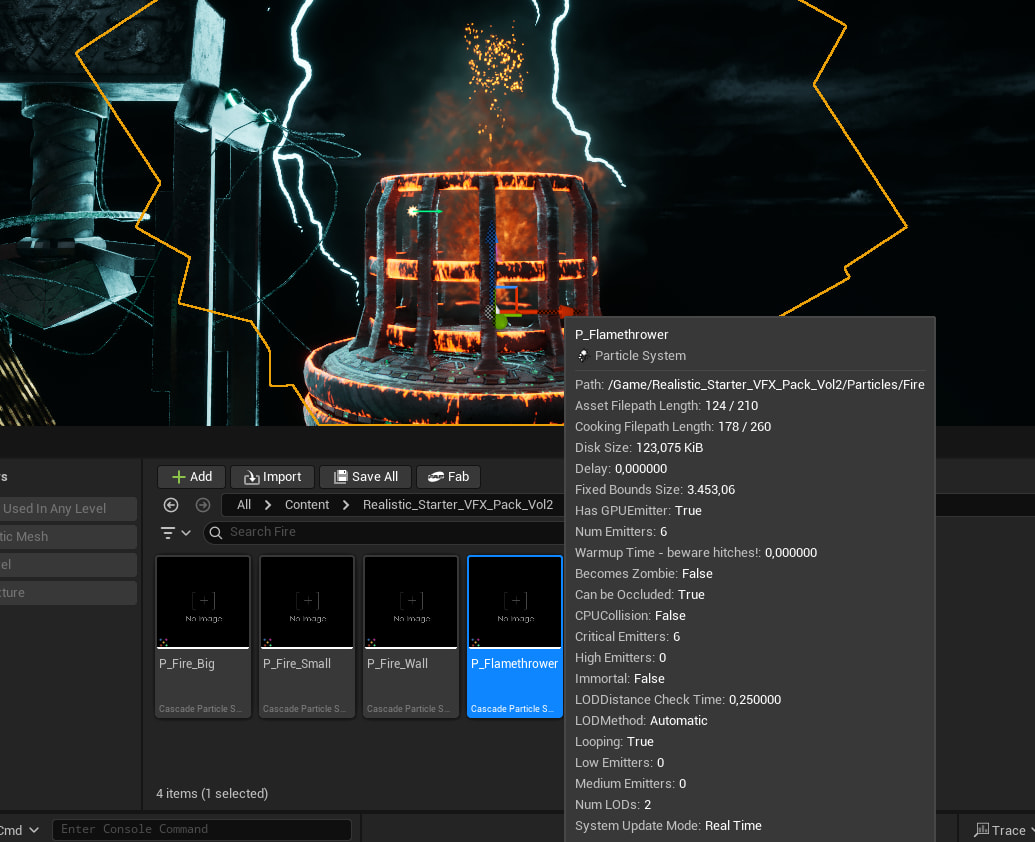Image resolution: width=1035 pixels, height=842 pixels.
Task: Open the filter options dropdown
Action: click(x=176, y=532)
